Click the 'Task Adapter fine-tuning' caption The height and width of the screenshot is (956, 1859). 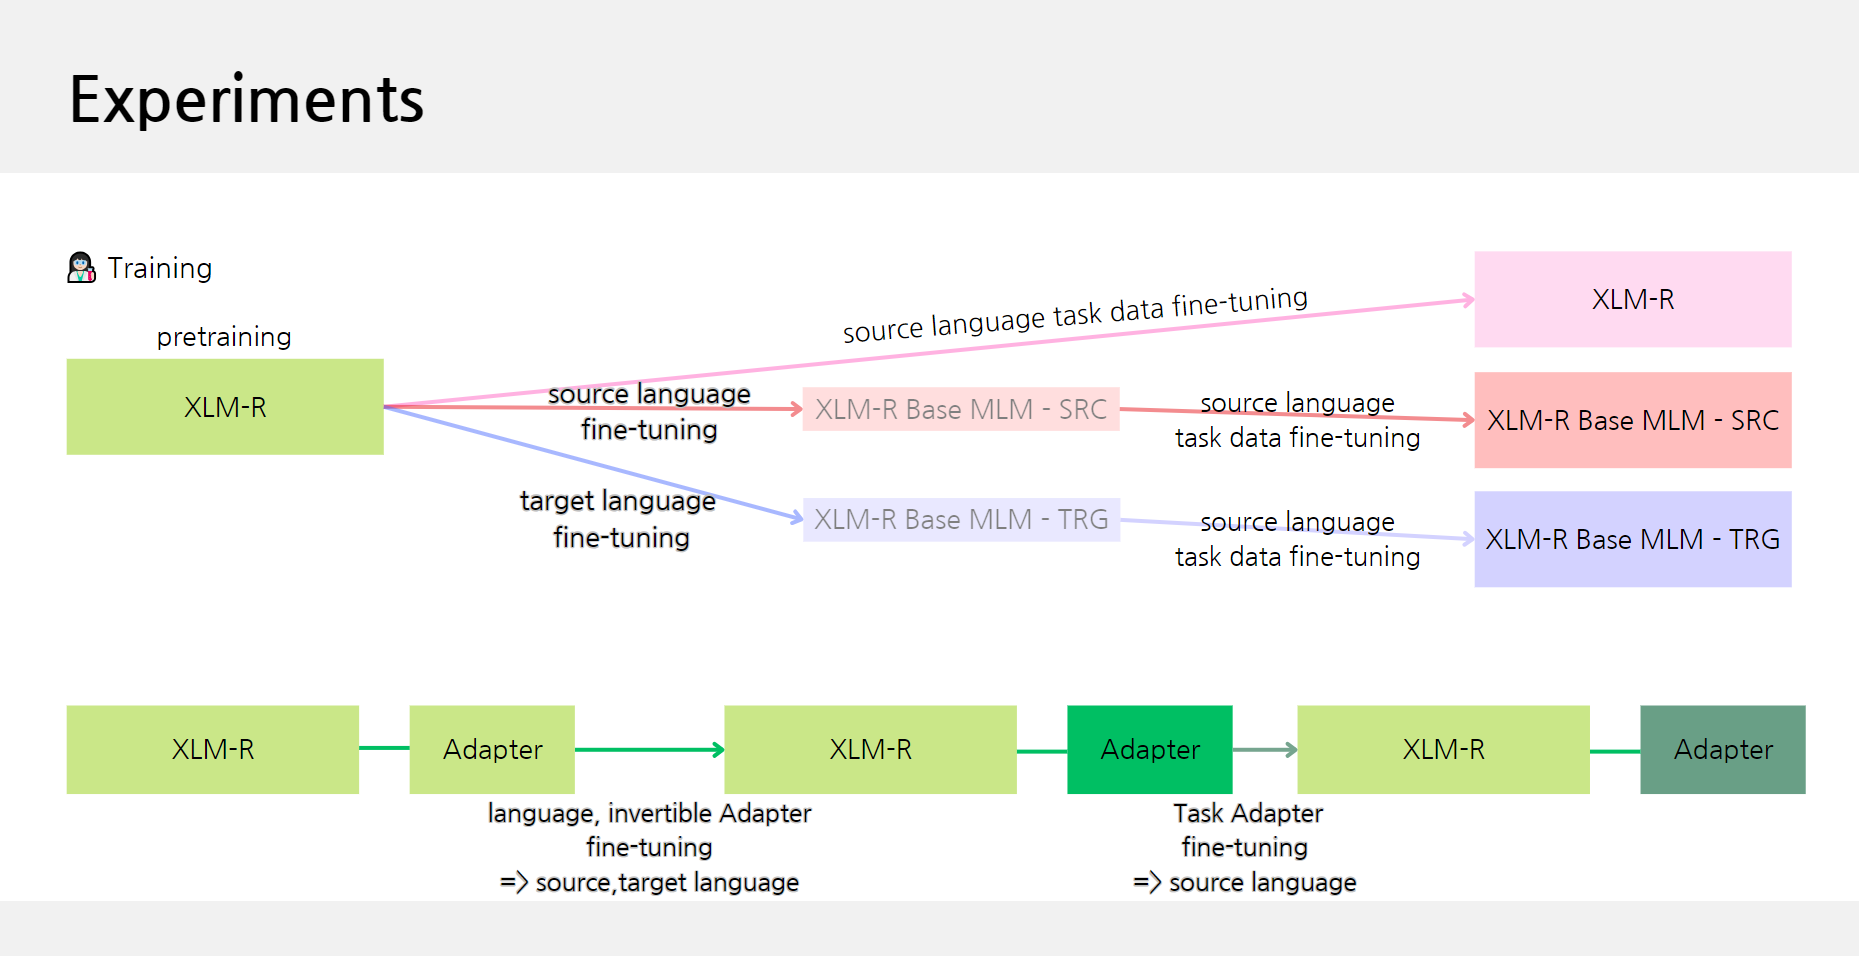[x=1247, y=830]
